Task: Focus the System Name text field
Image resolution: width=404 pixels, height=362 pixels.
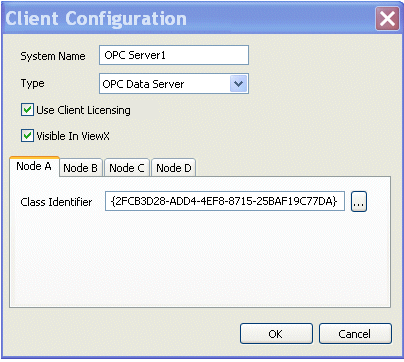Action: (174, 55)
